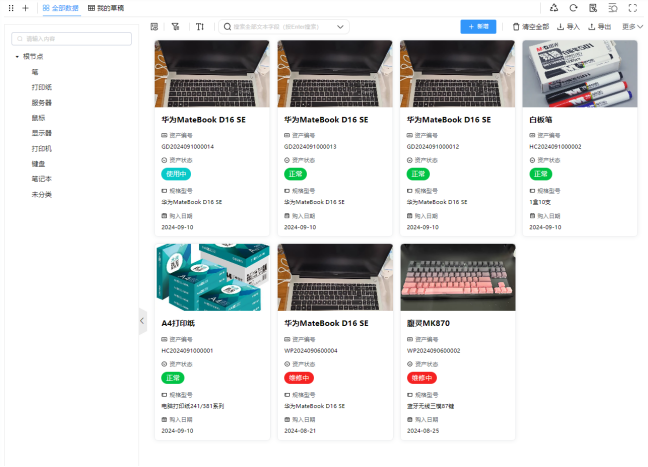
Task: Click 清空全部 to clear all
Action: (530, 27)
